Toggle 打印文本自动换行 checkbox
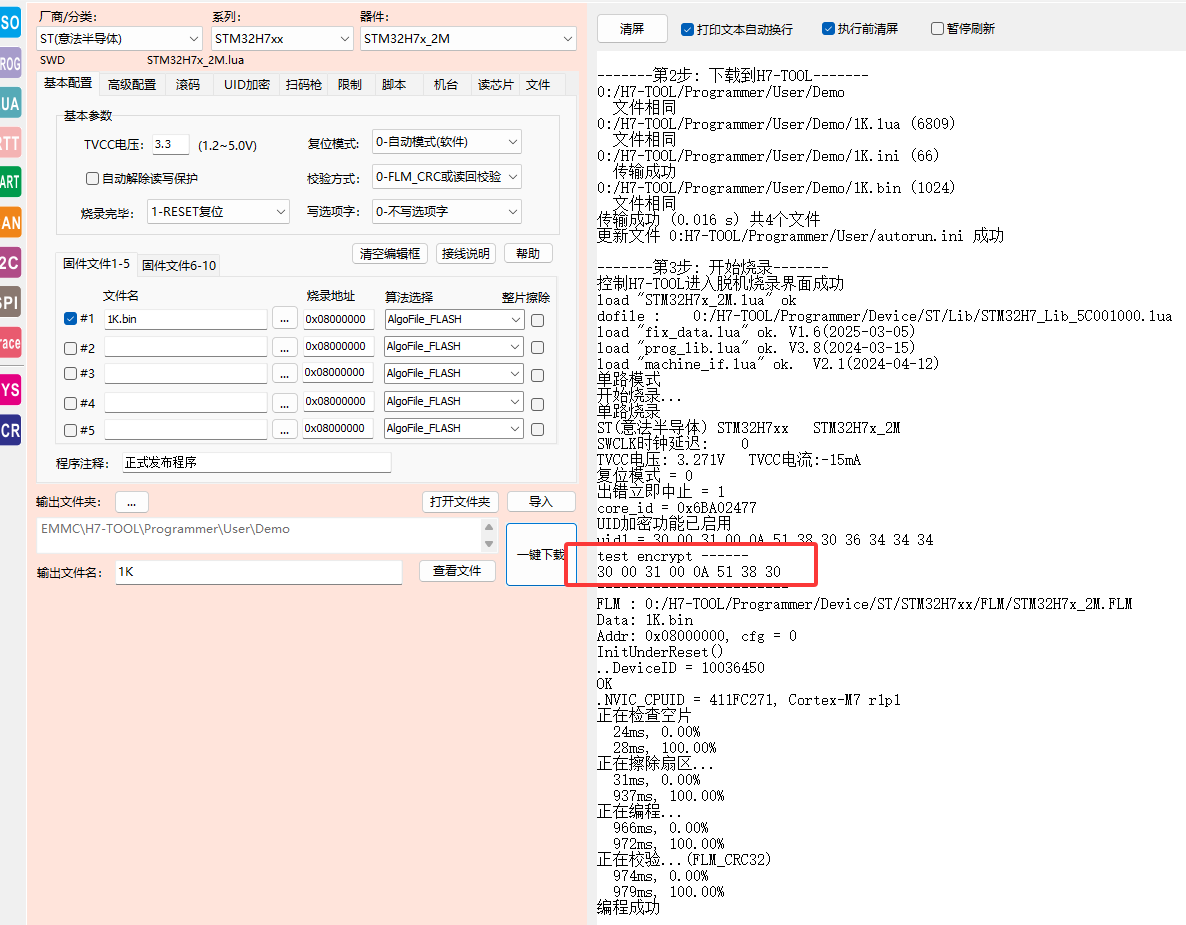 click(687, 29)
